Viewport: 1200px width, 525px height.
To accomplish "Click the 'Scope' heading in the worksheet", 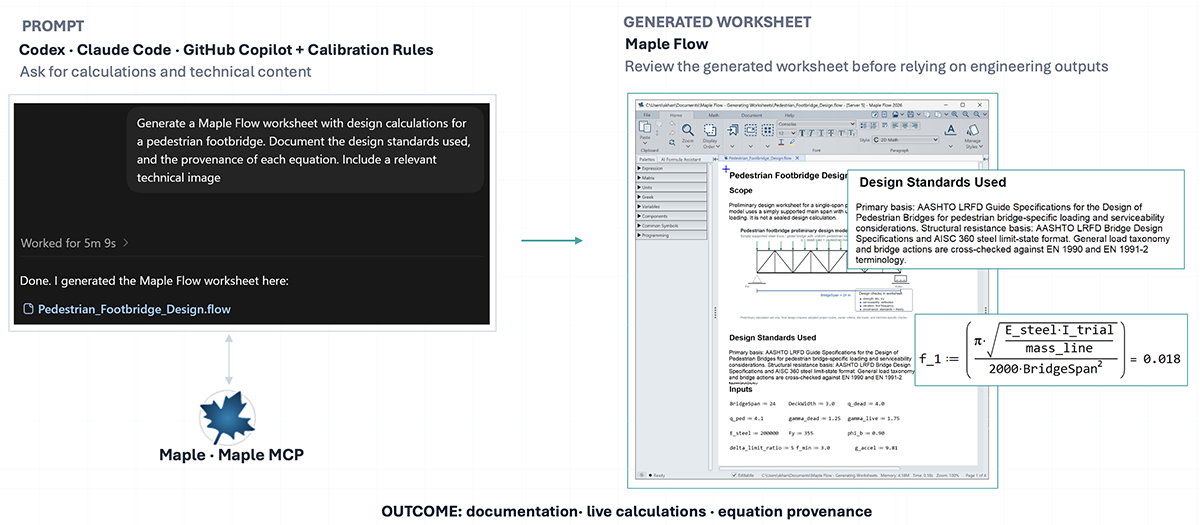I will tap(741, 190).
